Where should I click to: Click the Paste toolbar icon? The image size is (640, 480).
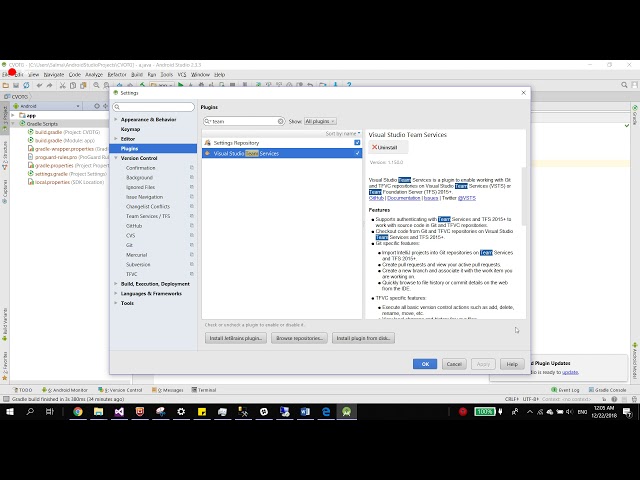[83, 85]
